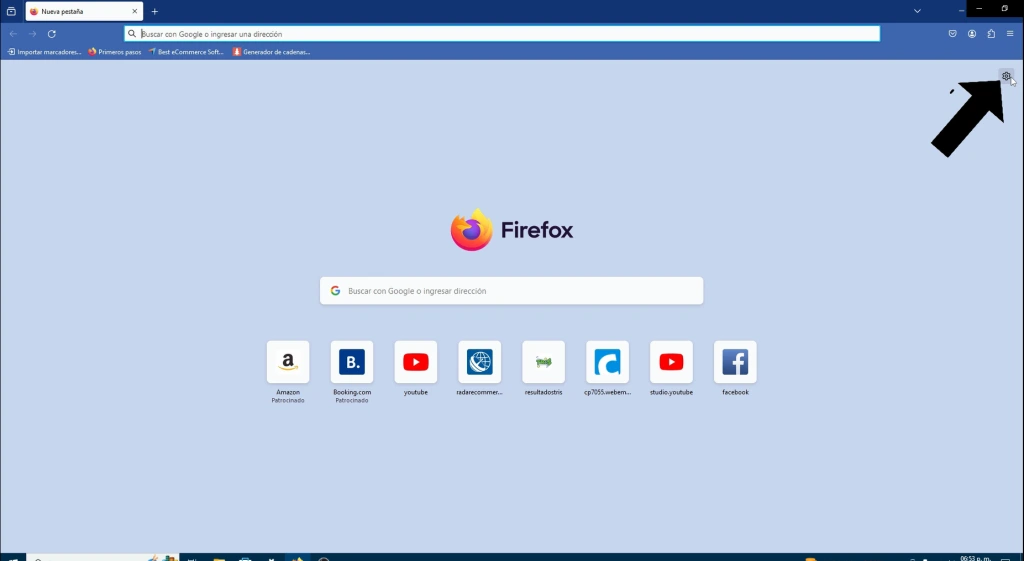The height and width of the screenshot is (561, 1024).
Task: Open the Best eCommerce Soft bookmark
Action: point(185,52)
